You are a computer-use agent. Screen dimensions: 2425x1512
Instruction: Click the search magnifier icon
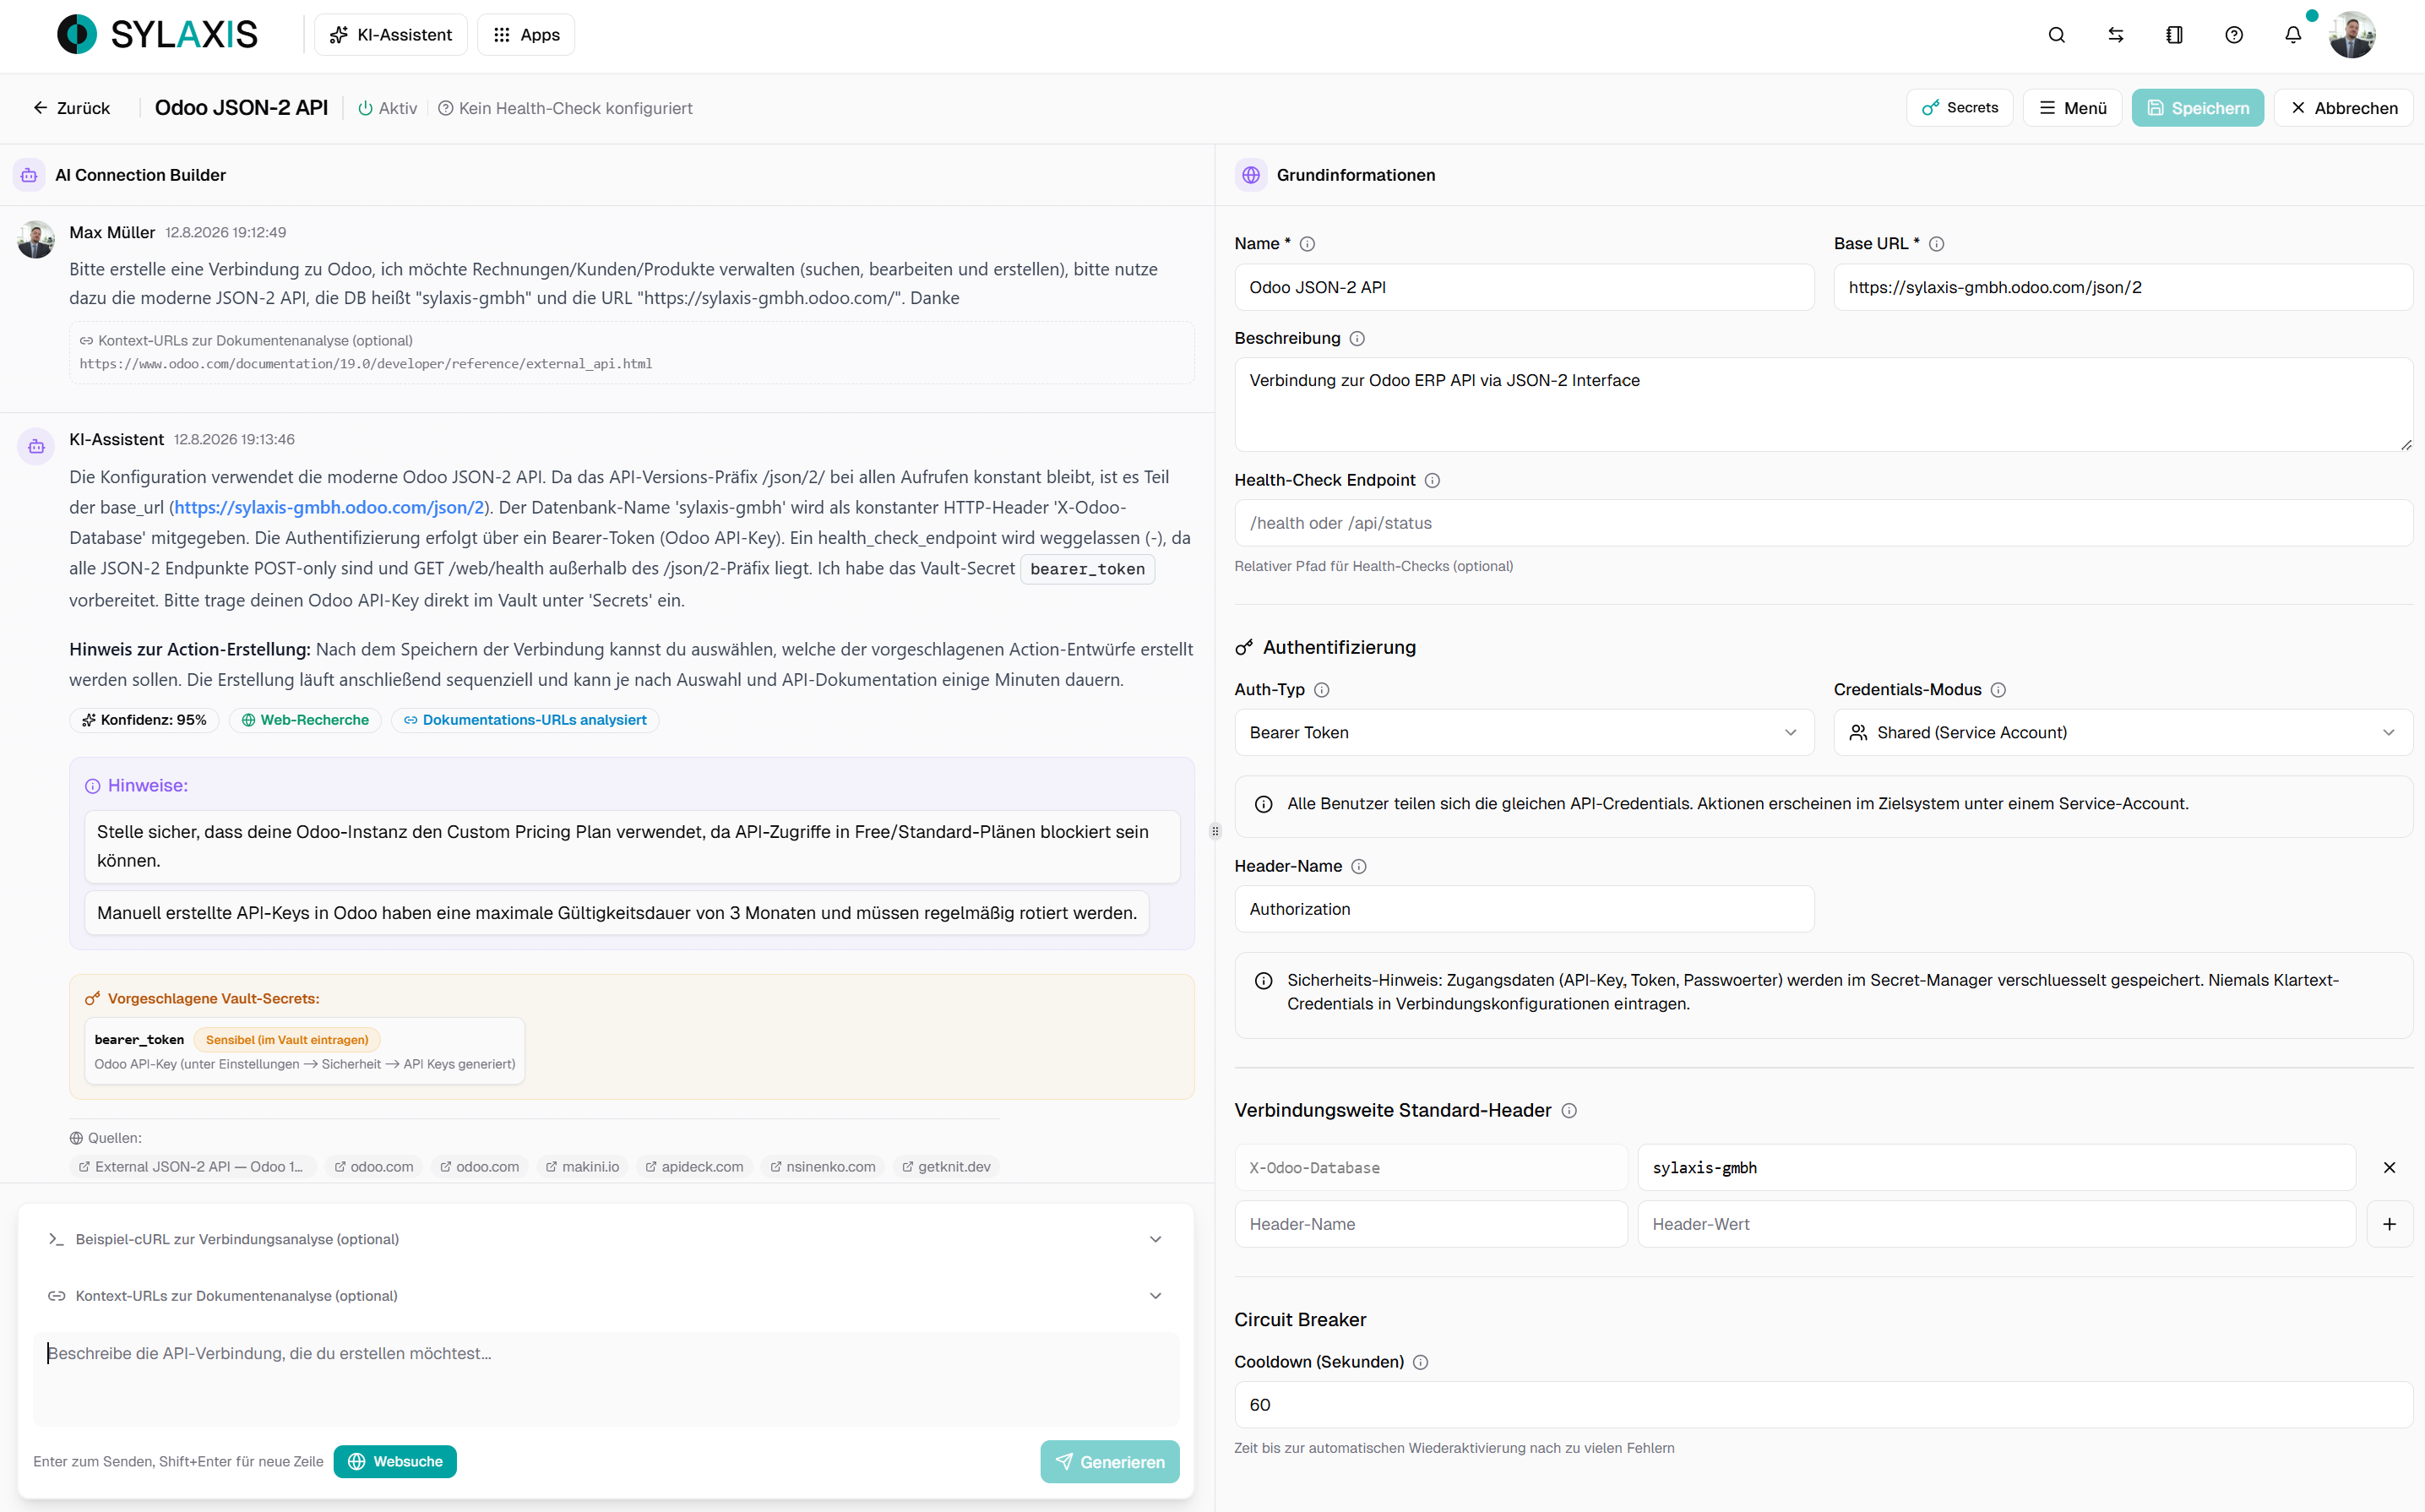point(2056,35)
